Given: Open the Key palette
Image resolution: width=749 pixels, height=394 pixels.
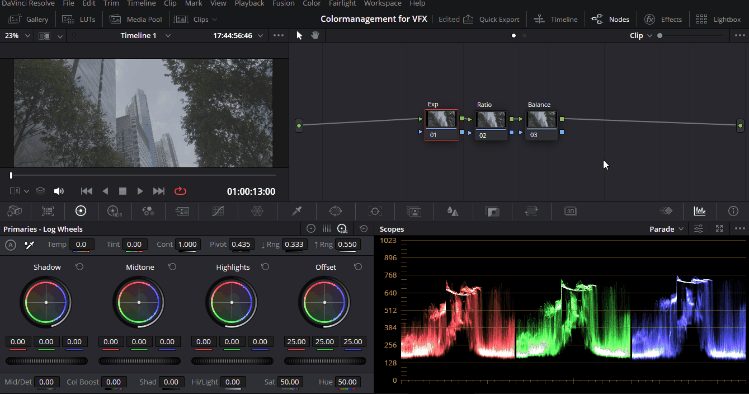Looking at the screenshot, I should click(x=492, y=211).
